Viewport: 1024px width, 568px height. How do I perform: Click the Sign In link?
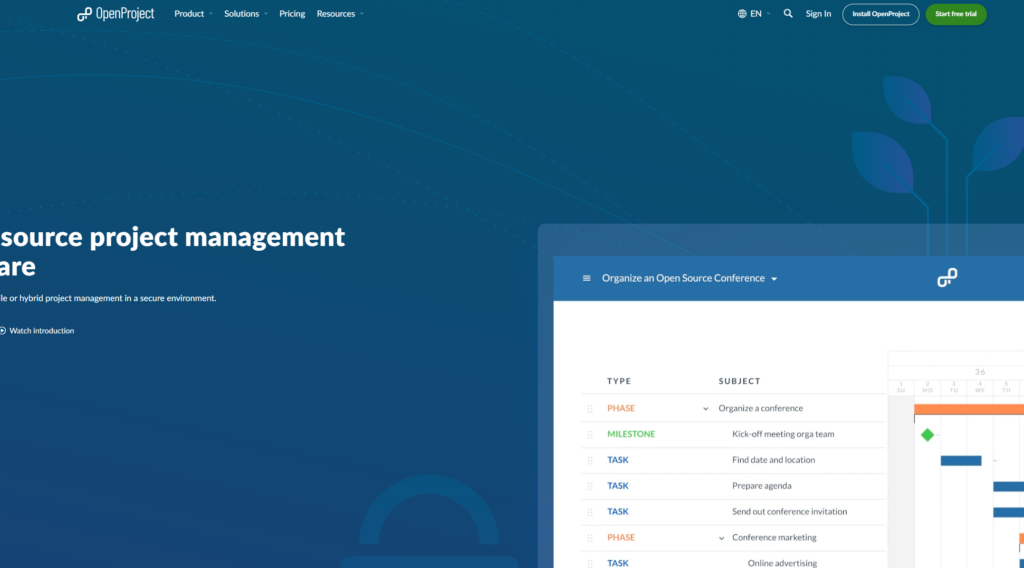[818, 14]
